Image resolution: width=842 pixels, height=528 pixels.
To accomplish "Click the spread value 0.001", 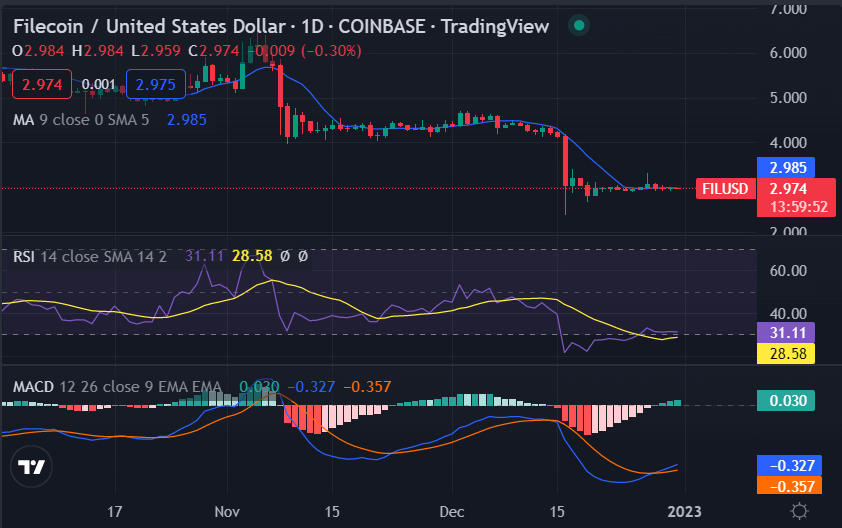I will pos(98,84).
